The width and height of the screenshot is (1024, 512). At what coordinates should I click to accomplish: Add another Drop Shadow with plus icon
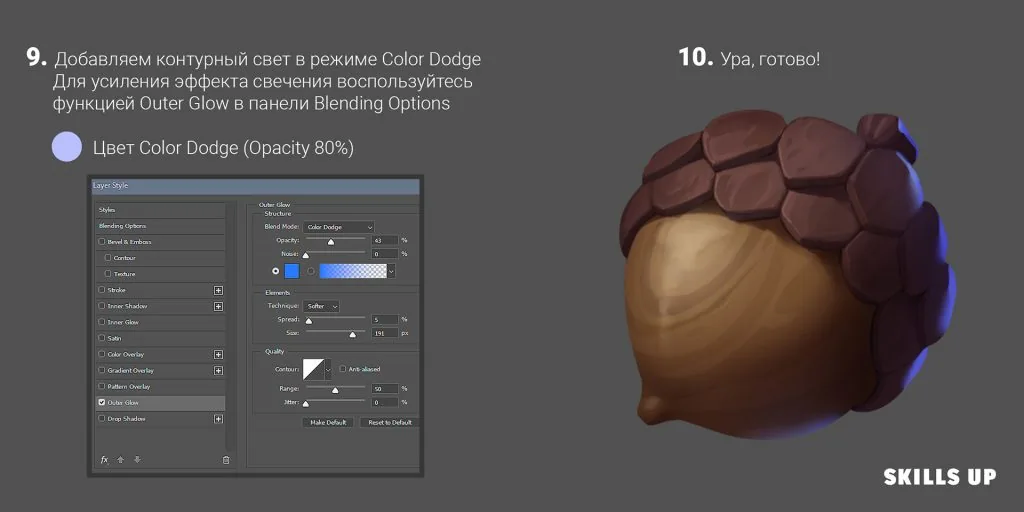point(219,419)
